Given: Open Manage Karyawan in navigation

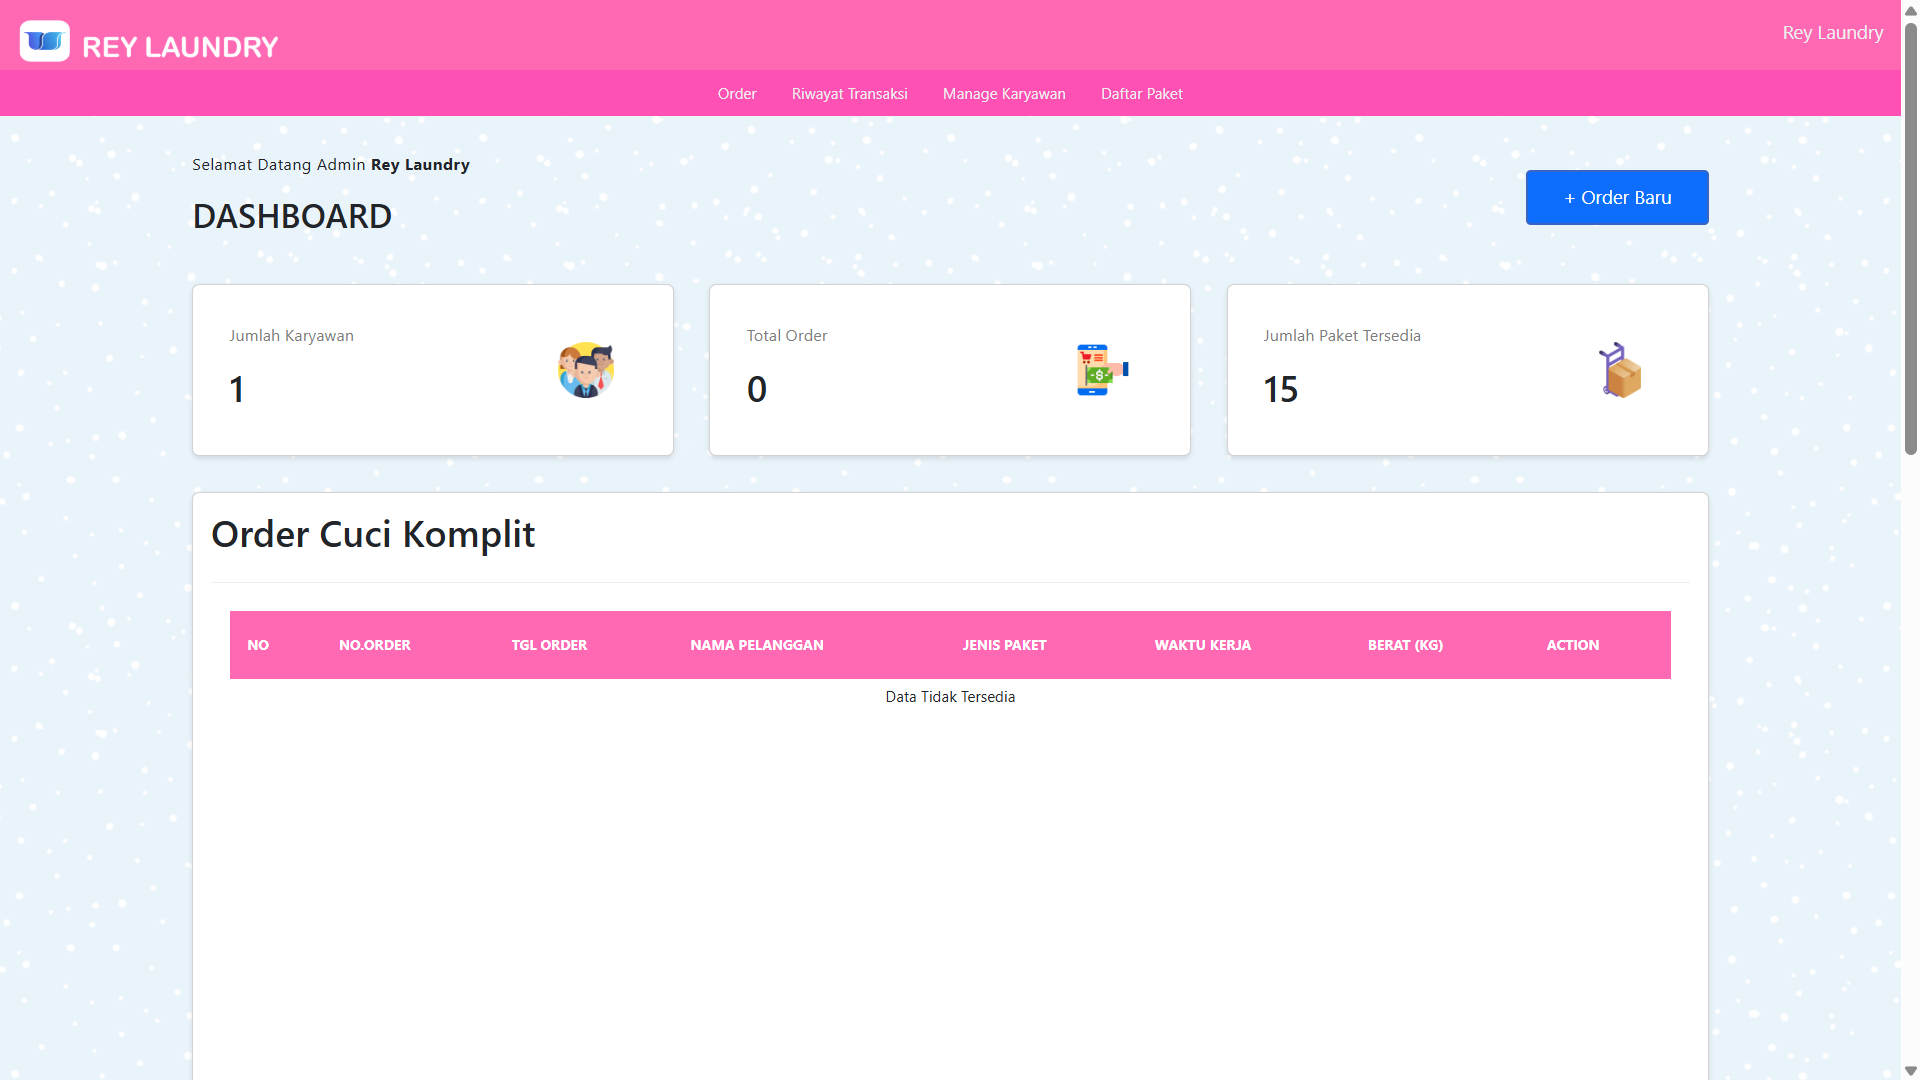Looking at the screenshot, I should 1003,94.
